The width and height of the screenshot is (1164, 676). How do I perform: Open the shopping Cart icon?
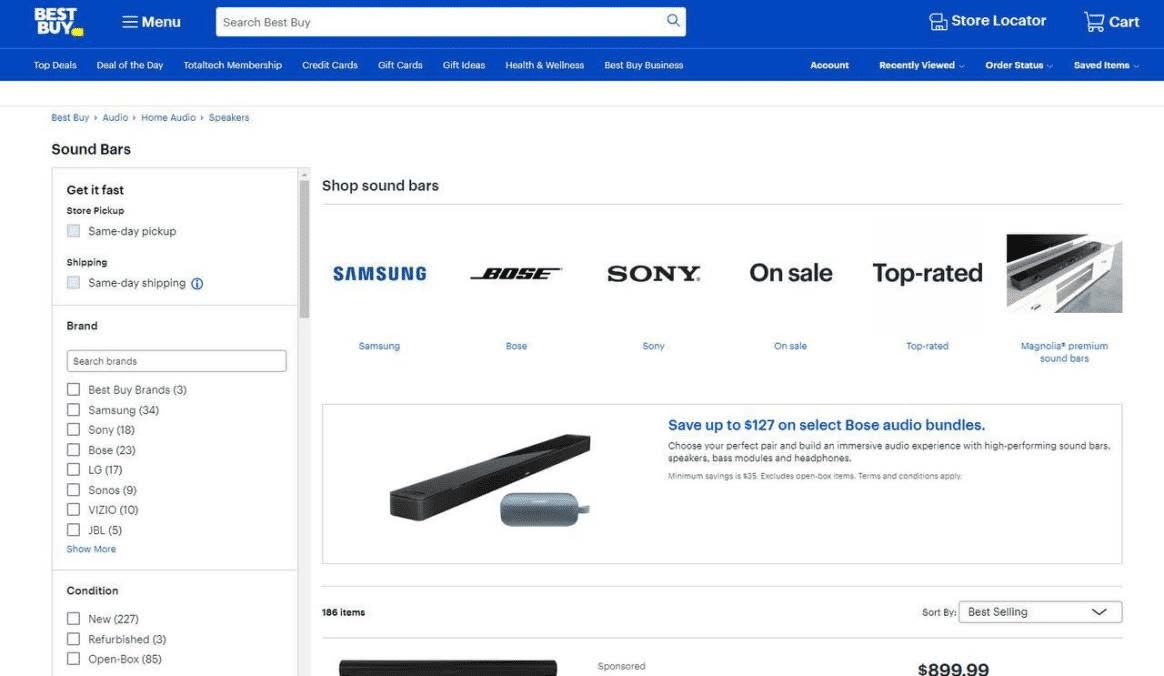click(1094, 22)
